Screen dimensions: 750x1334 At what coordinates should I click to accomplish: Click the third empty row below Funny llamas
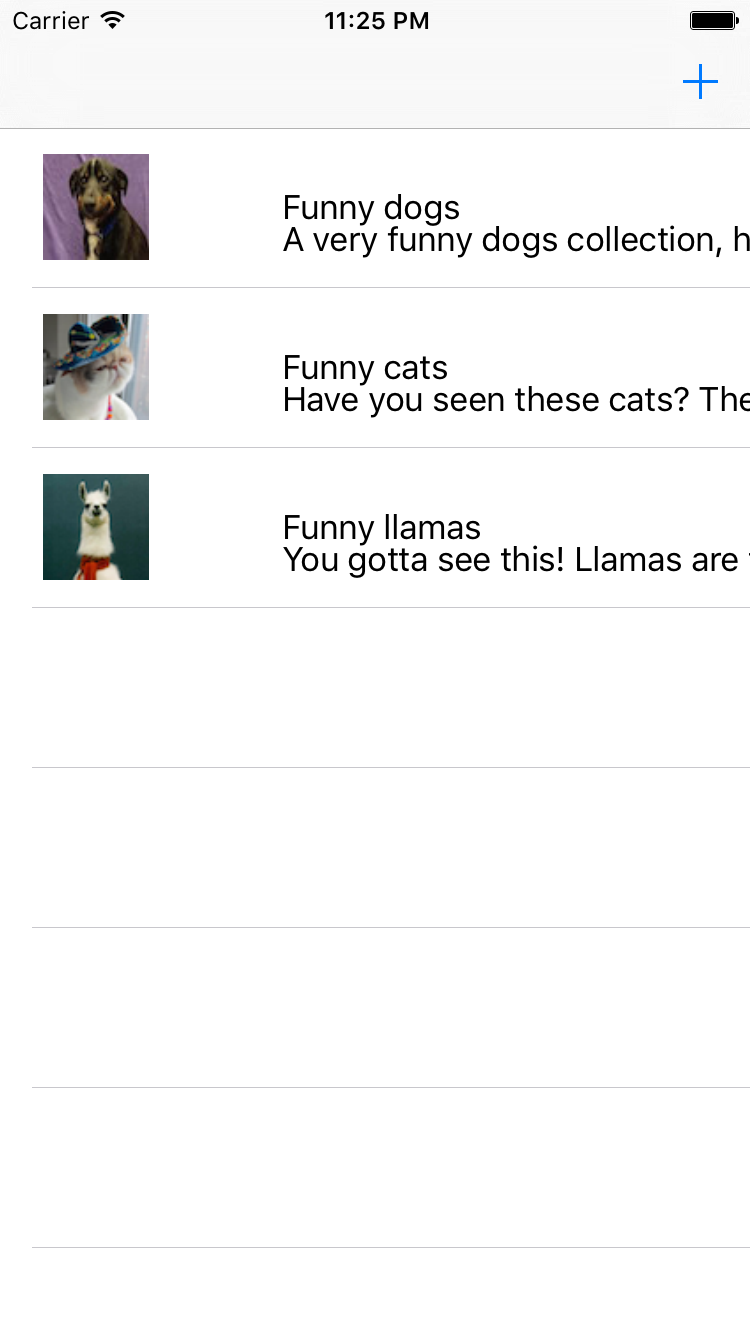[390, 1008]
